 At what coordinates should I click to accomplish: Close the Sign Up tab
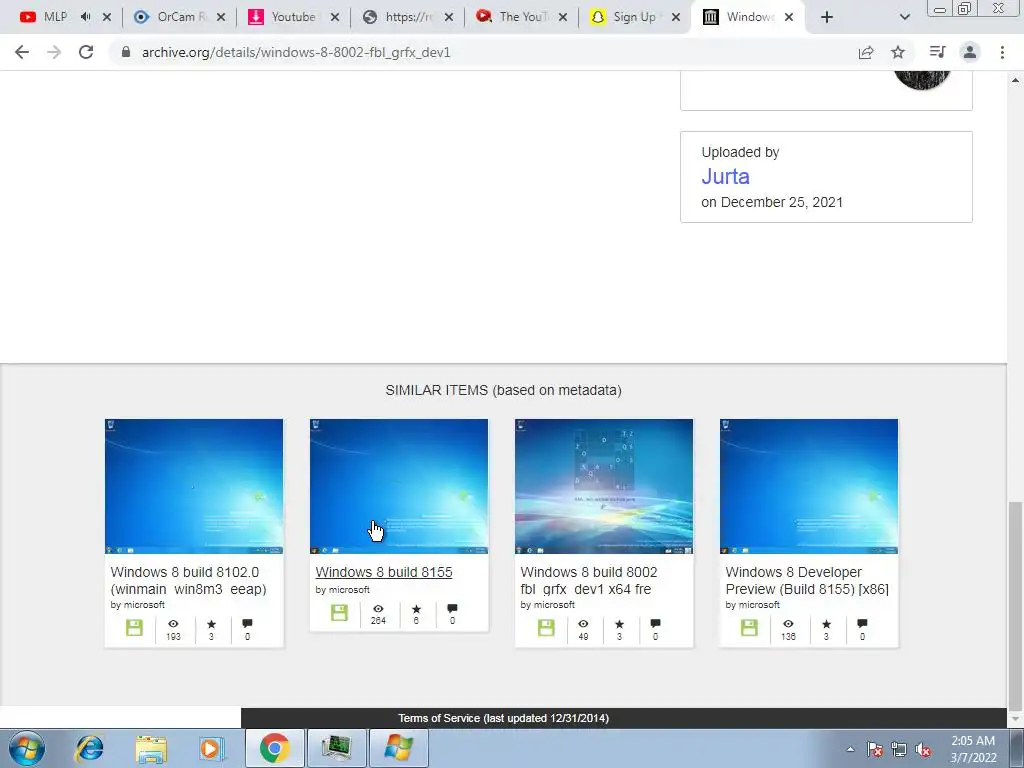click(676, 17)
